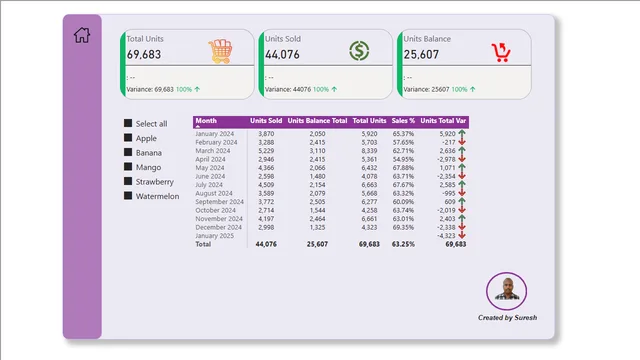Click 5,229 units sold for March 2024

pyautogui.click(x=266, y=151)
